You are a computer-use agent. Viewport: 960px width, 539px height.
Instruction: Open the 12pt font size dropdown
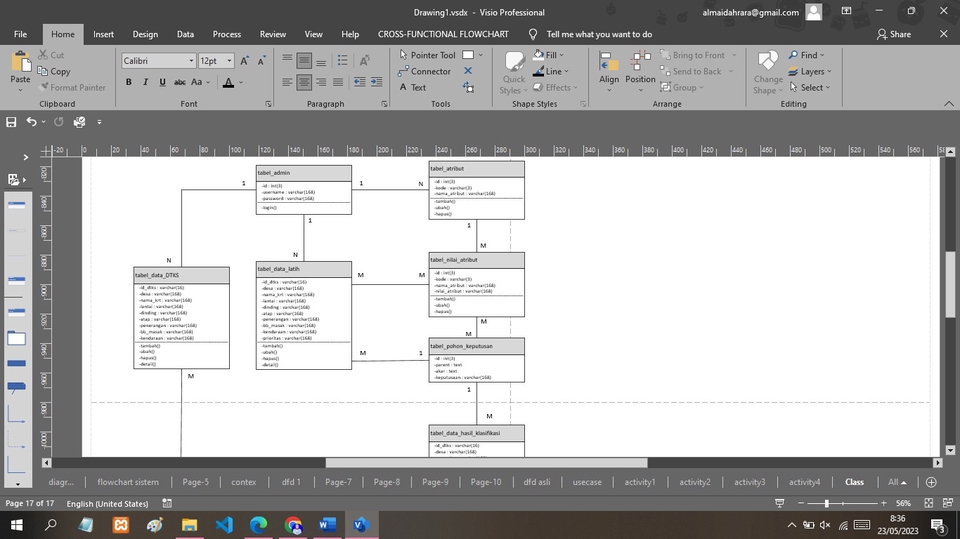(230, 61)
